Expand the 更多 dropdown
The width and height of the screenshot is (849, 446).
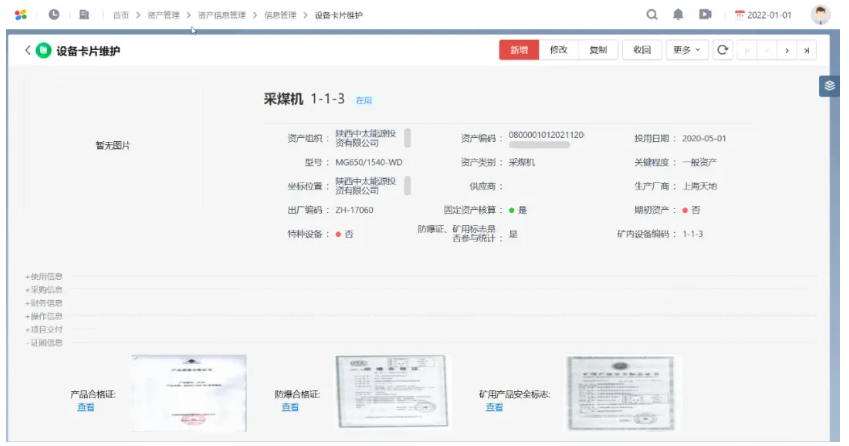click(x=686, y=50)
